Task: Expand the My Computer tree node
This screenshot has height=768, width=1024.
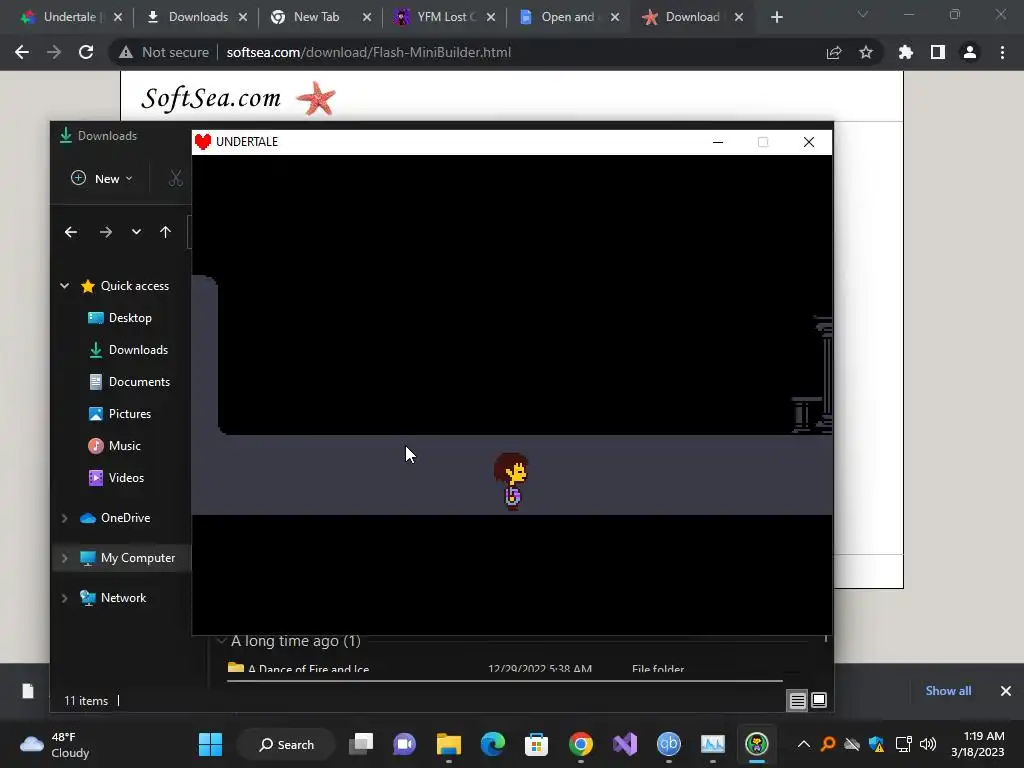Action: (65, 558)
